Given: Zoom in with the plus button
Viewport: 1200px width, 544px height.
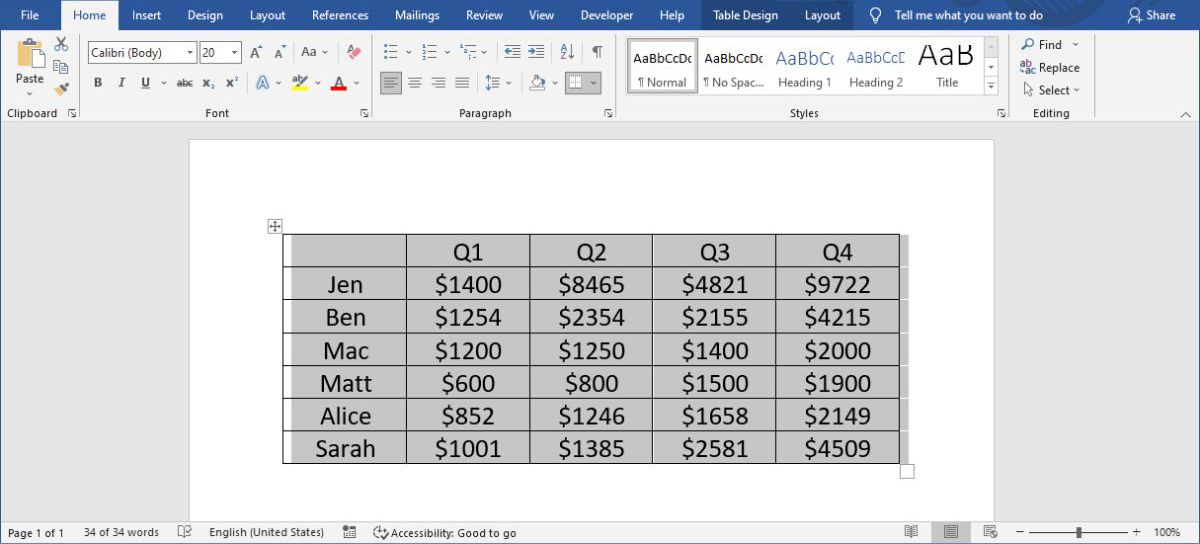Looking at the screenshot, I should point(1136,532).
